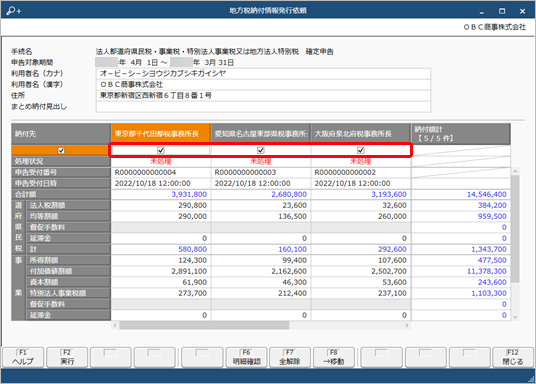
Task: Click the 特別法人事業税額 value 237,100
Action: point(392,293)
